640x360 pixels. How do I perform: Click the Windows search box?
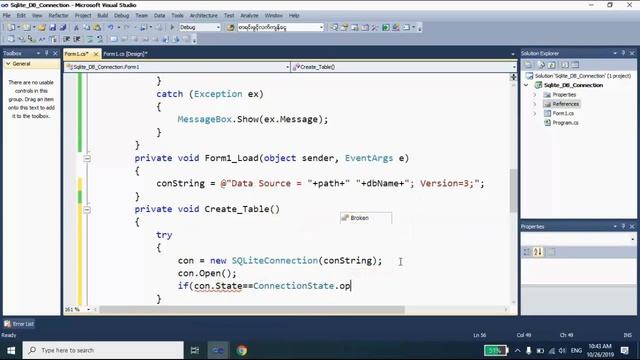103,350
